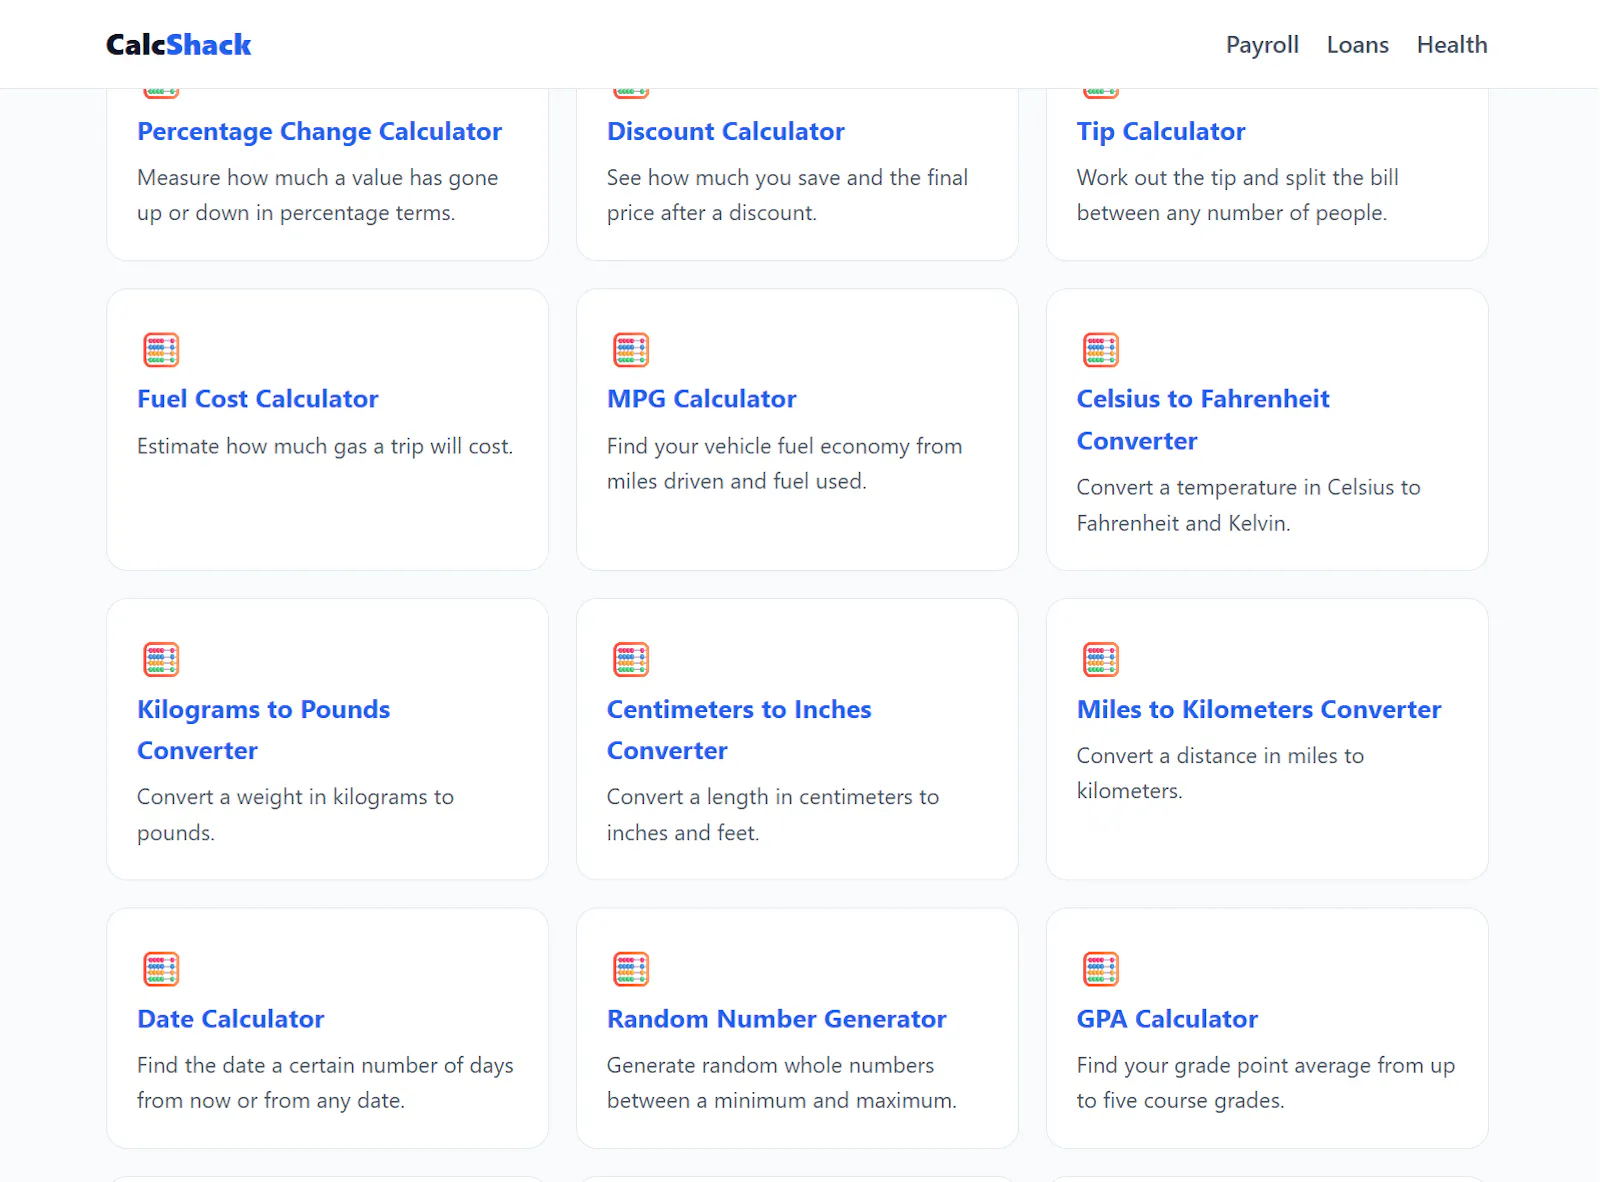Click abacus icon on Kilograms to Pounds card
This screenshot has width=1600, height=1182.
(161, 660)
